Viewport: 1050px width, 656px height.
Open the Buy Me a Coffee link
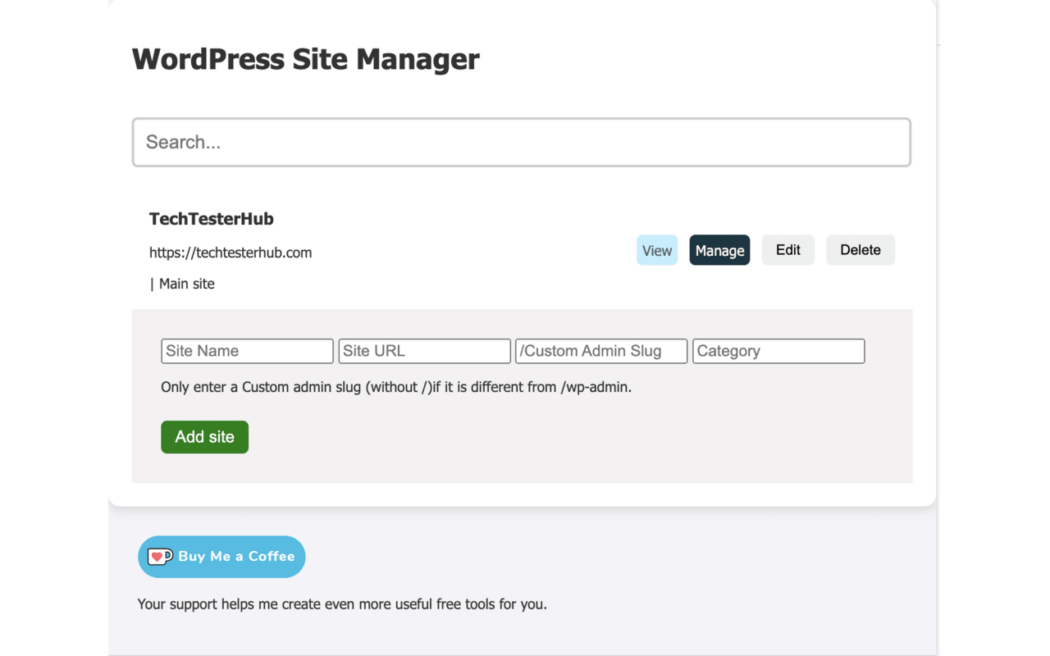222,556
